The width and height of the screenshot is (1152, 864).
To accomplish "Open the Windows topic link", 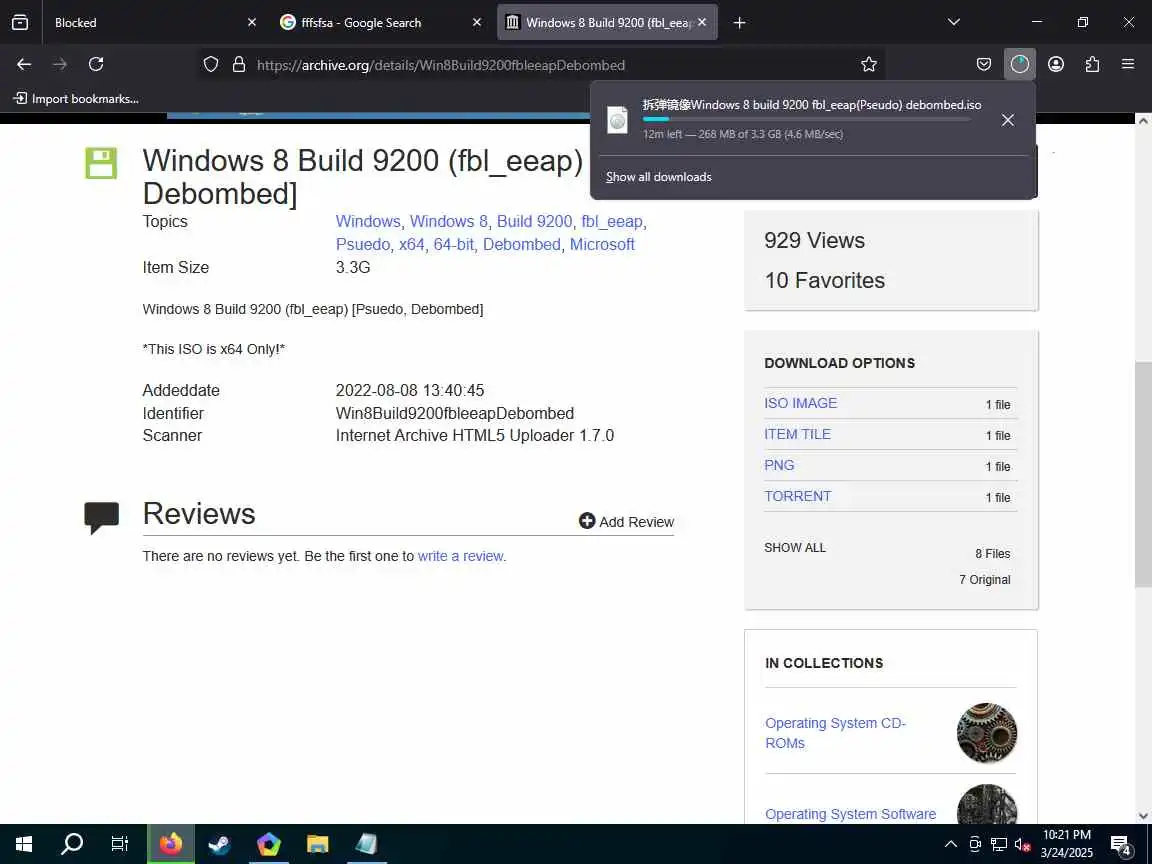I will coord(368,221).
